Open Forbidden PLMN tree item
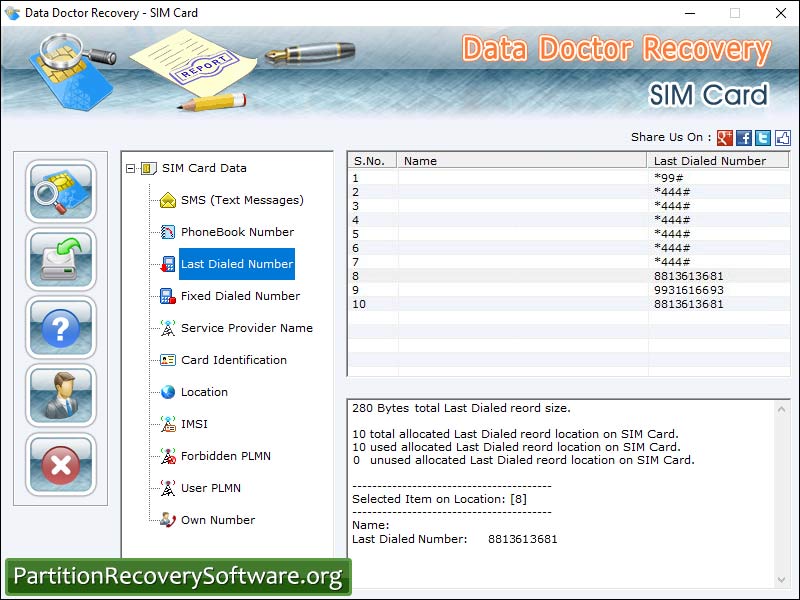 226,456
